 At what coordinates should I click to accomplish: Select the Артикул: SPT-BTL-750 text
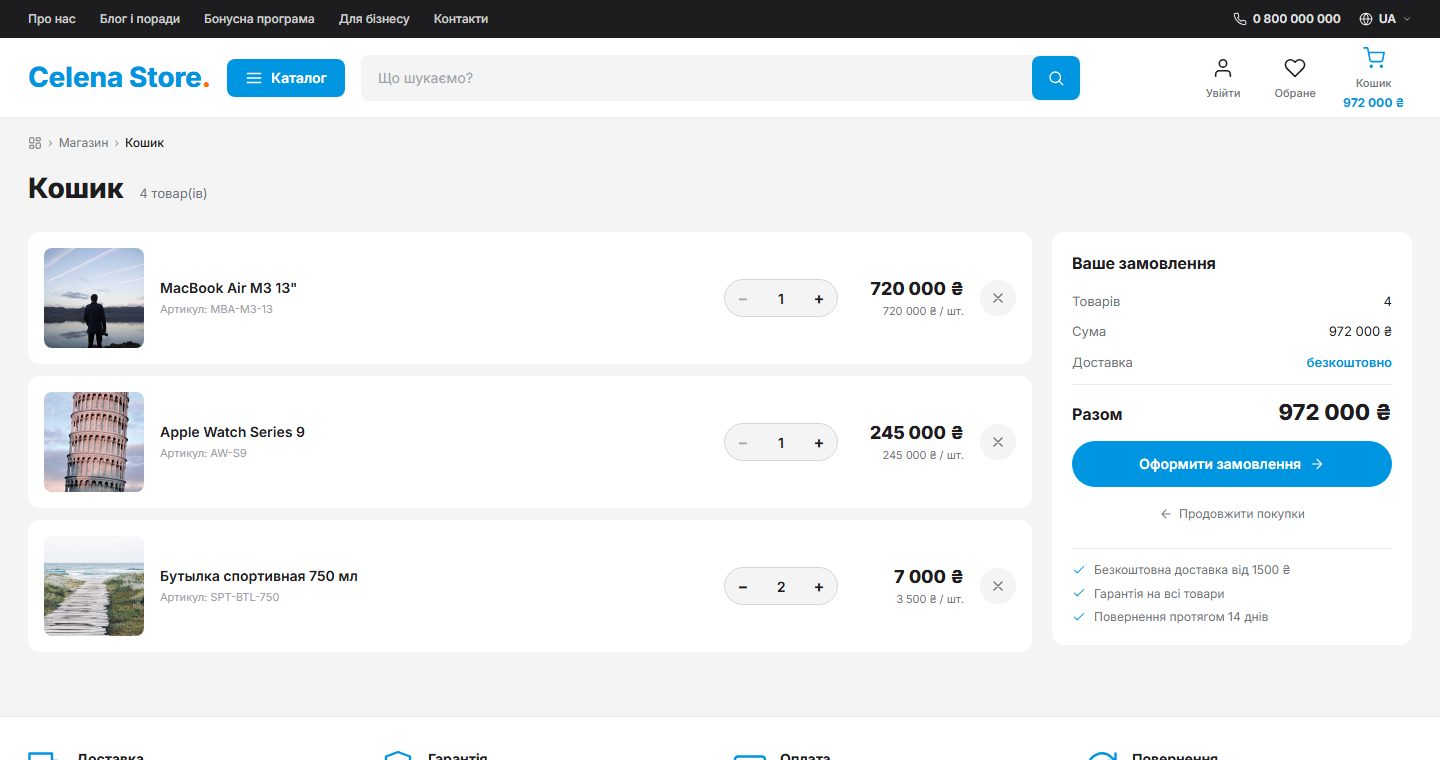pos(220,597)
